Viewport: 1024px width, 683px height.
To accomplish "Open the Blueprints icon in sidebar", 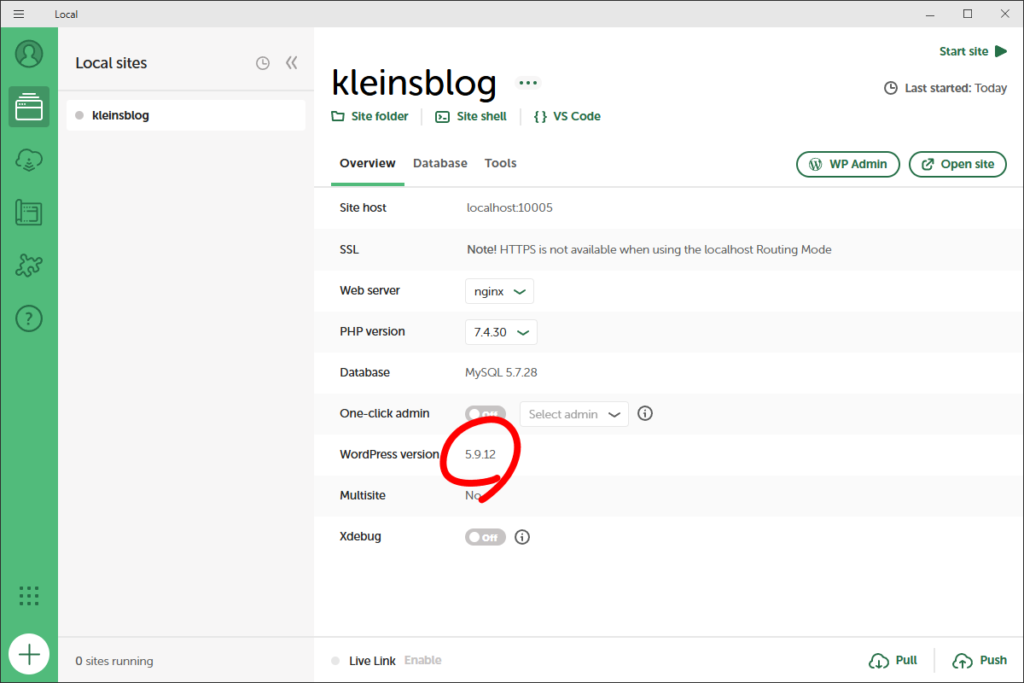I will (29, 212).
